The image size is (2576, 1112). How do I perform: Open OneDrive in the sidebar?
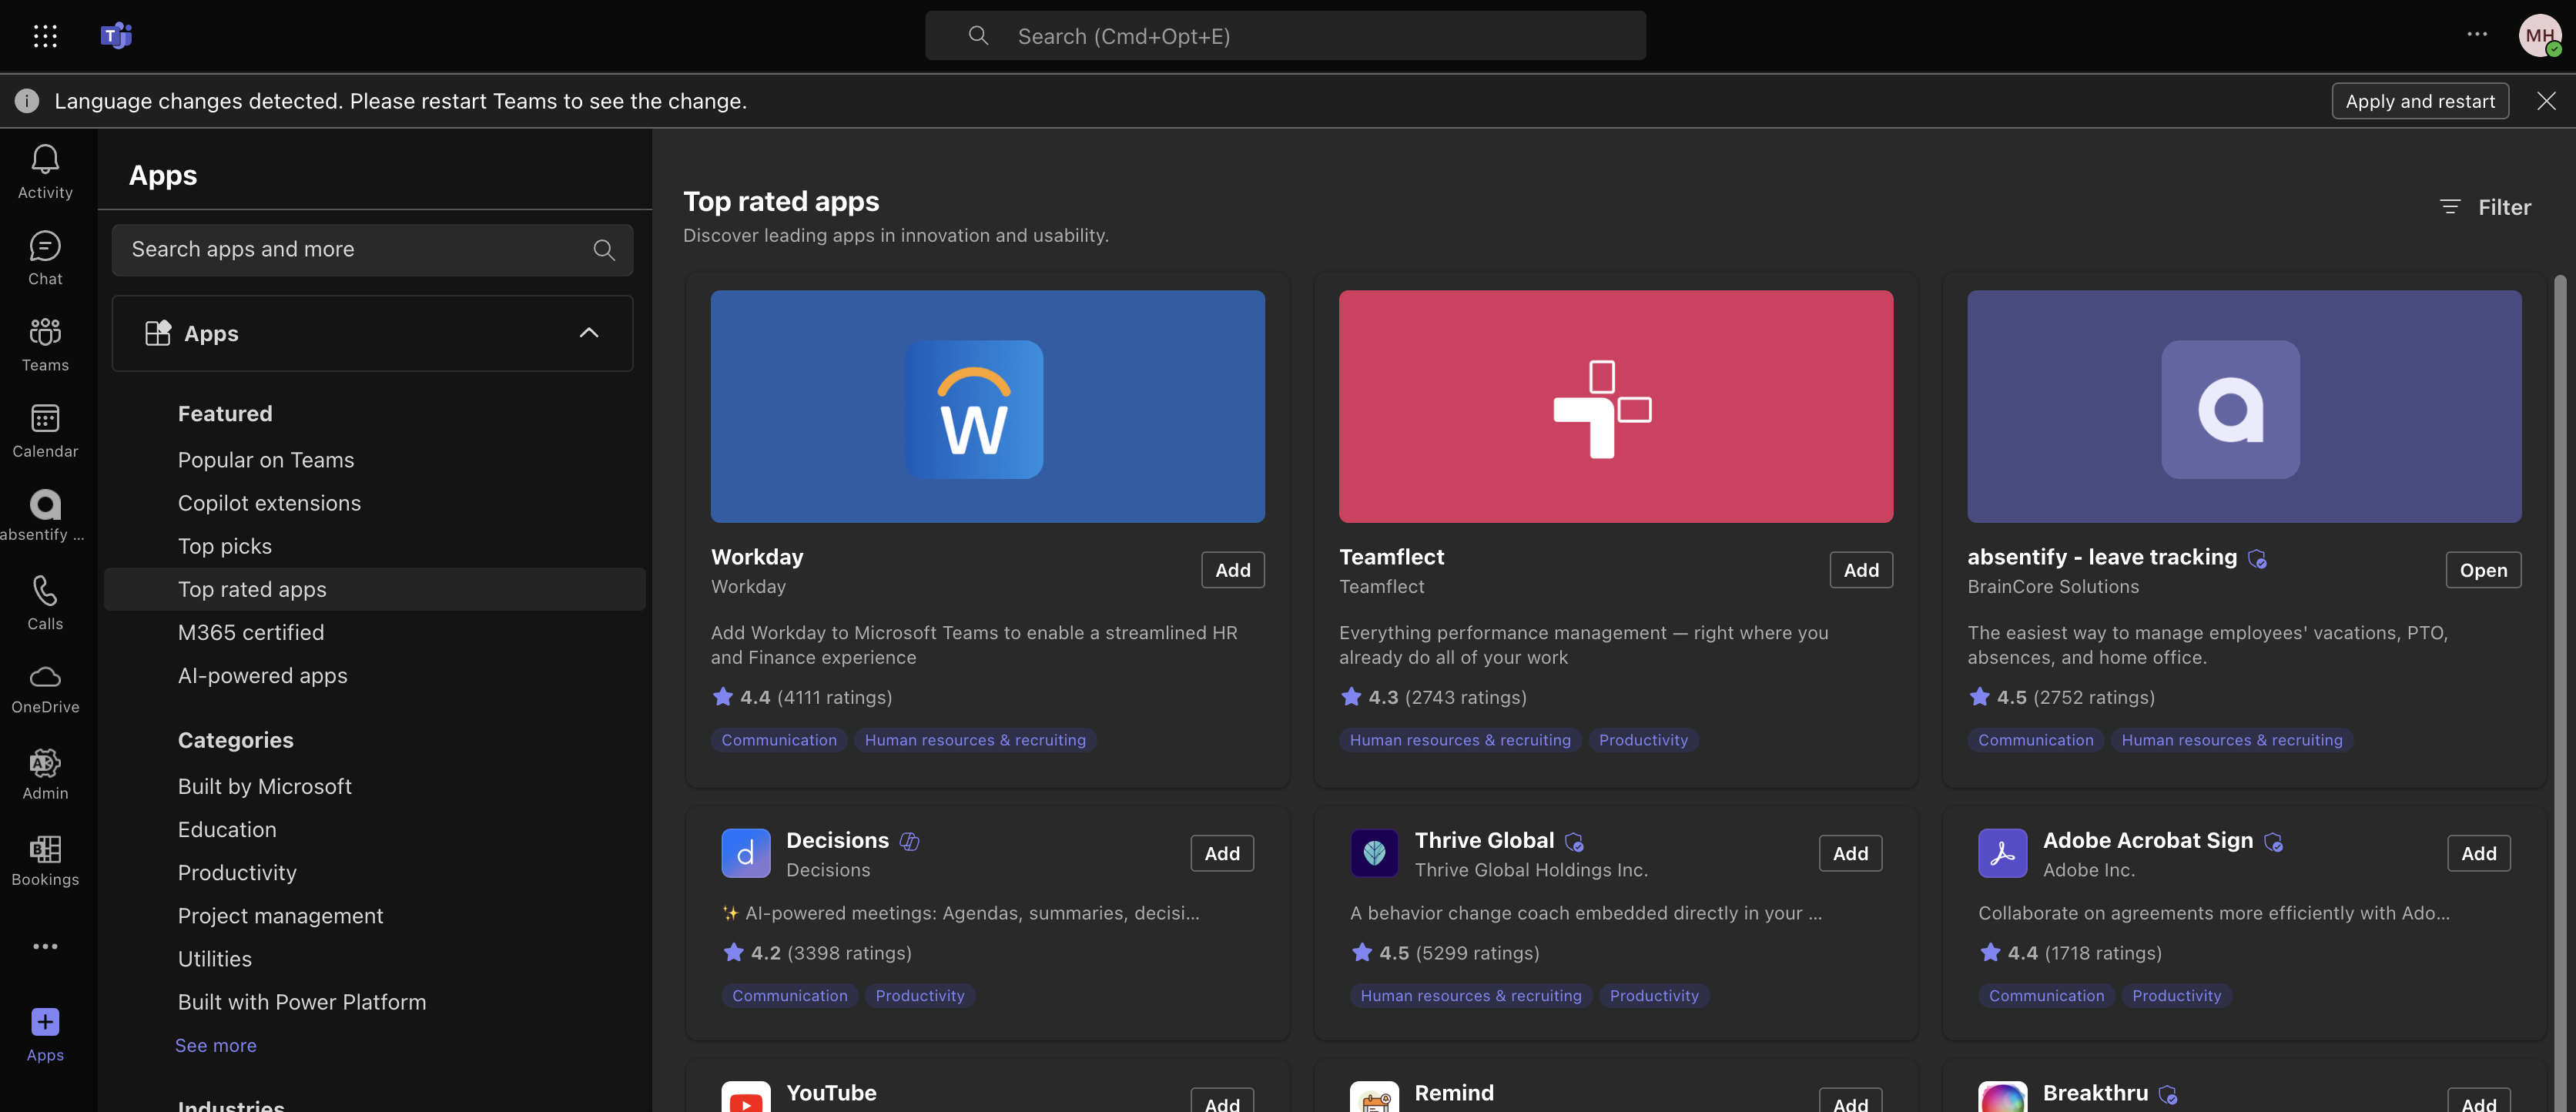[x=45, y=688]
